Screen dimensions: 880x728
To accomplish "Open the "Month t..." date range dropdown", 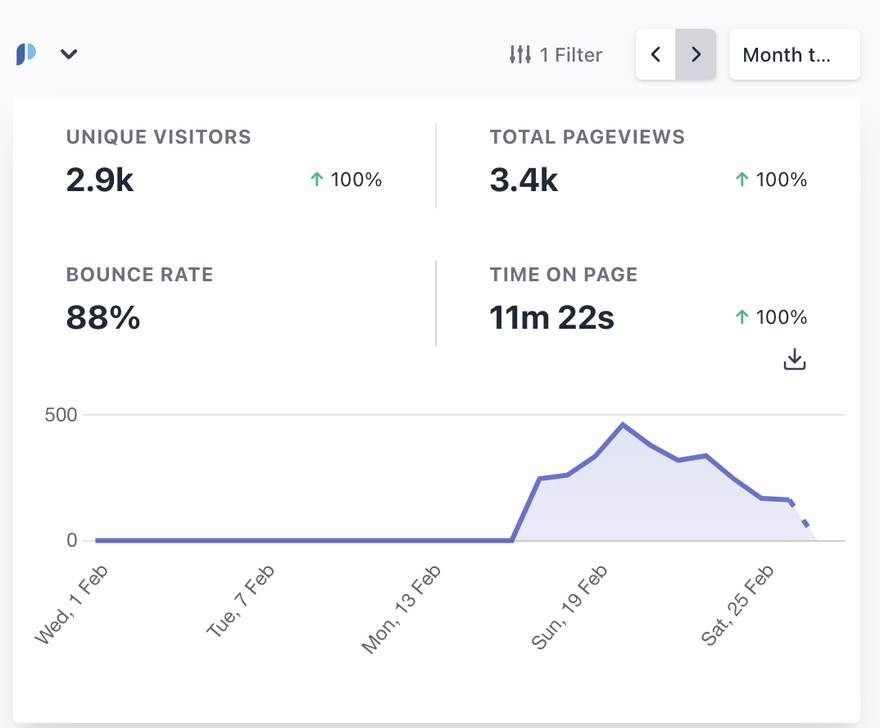I will point(794,54).
